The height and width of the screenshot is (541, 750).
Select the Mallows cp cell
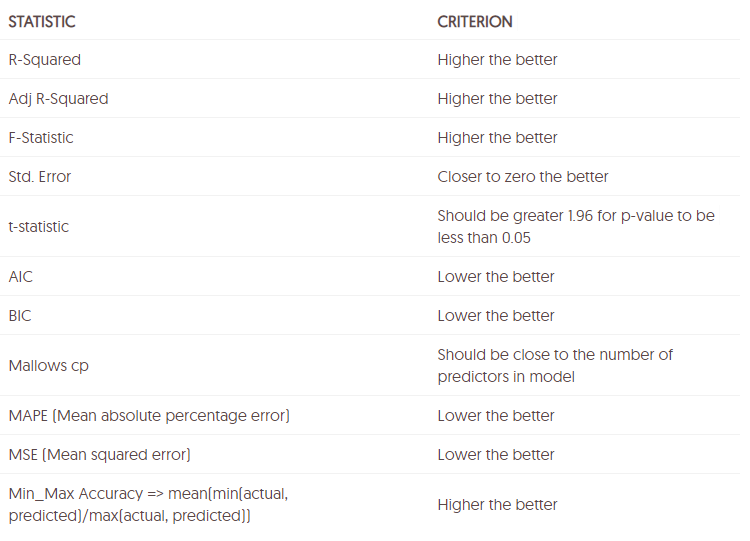[49, 366]
